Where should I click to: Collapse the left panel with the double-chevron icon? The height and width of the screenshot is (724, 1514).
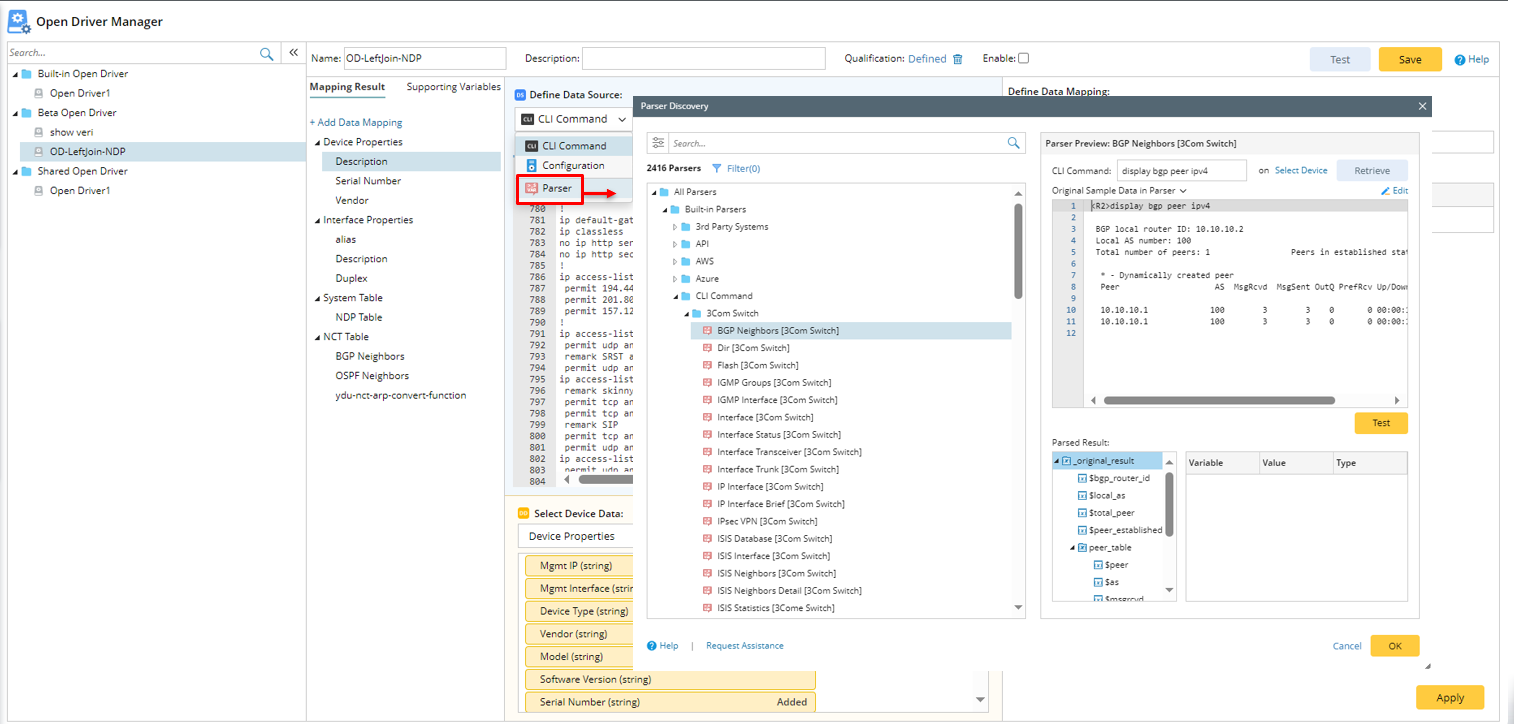pyautogui.click(x=293, y=53)
